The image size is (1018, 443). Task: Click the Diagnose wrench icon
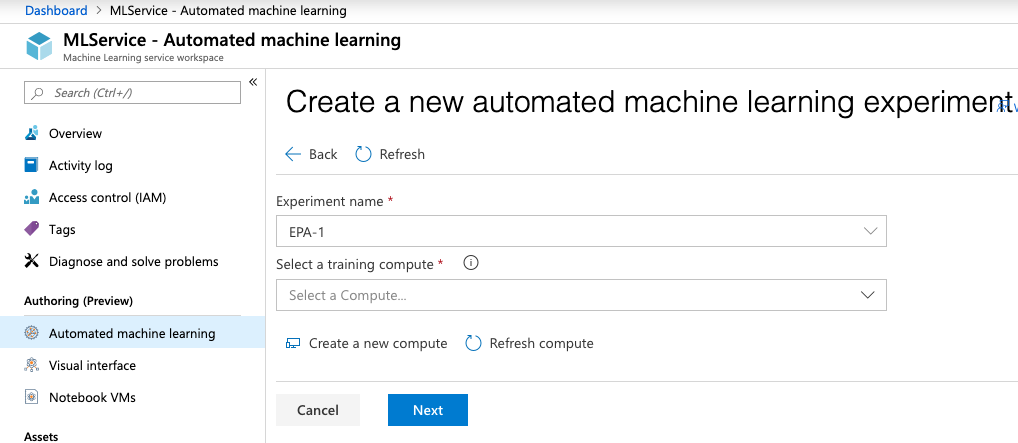tap(31, 261)
